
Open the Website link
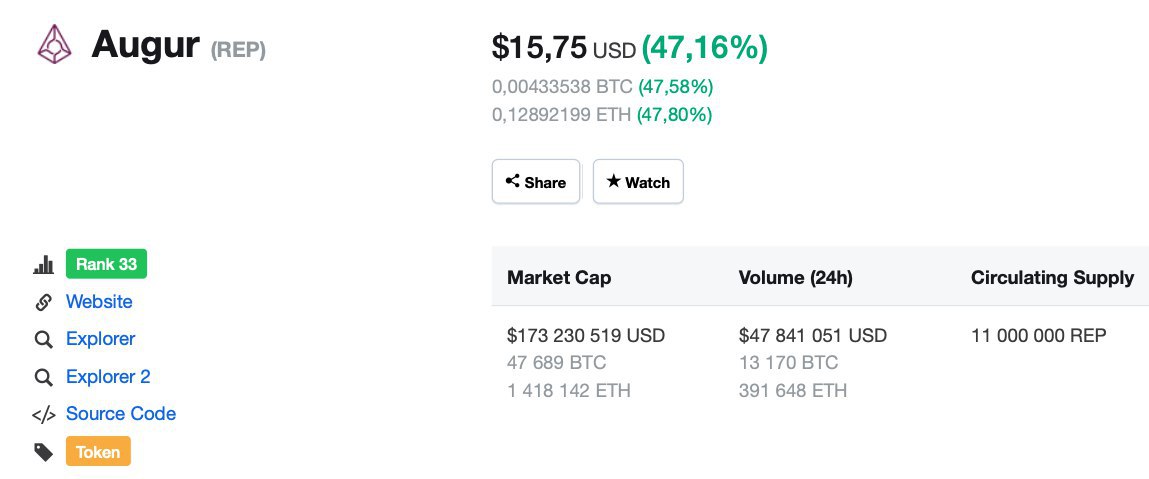tap(99, 302)
